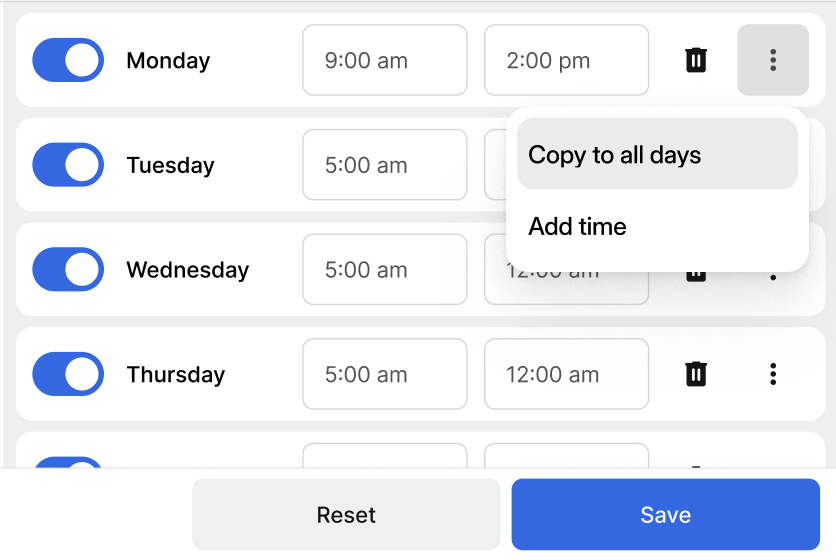Click Thursday's 5:00 am start field
This screenshot has width=836, height=560.
(x=385, y=374)
